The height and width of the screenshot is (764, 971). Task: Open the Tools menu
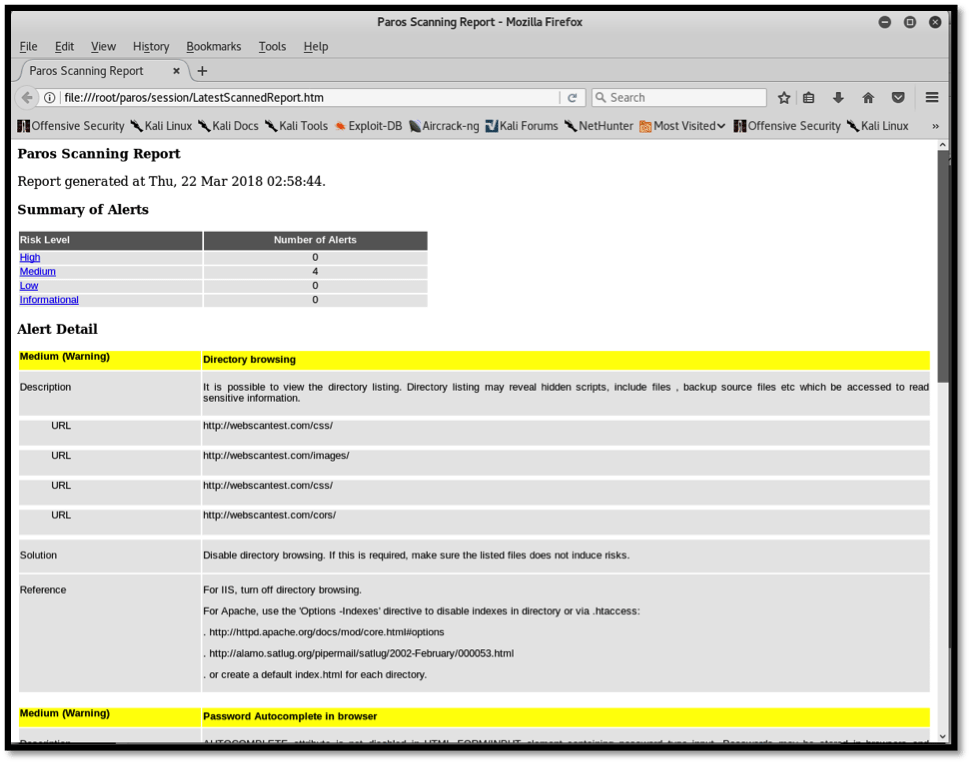point(272,47)
